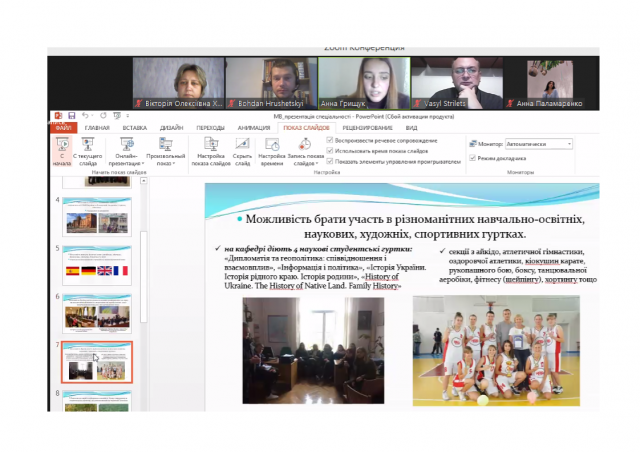
Task: Click the PowerPoint app icon in title bar
Action: click(x=58, y=116)
